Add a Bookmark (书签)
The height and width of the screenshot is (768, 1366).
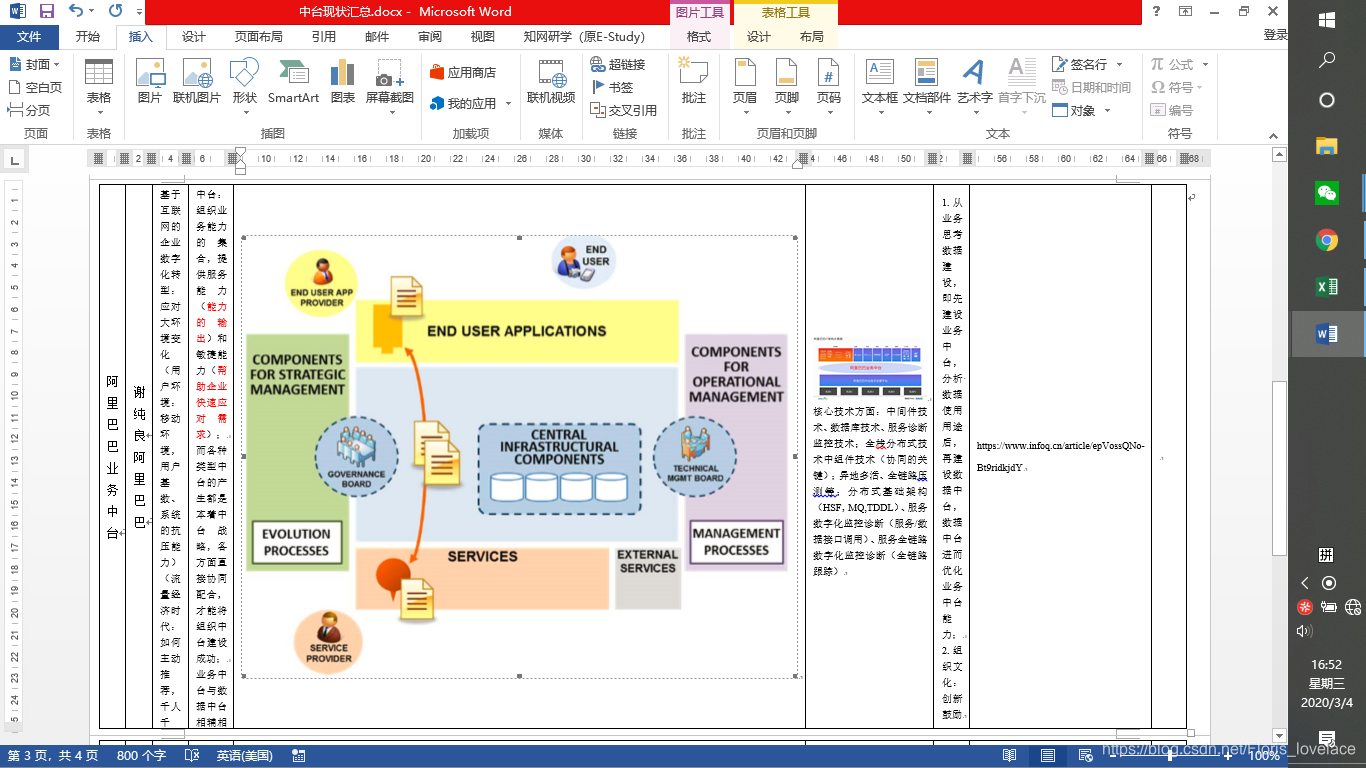coord(611,87)
